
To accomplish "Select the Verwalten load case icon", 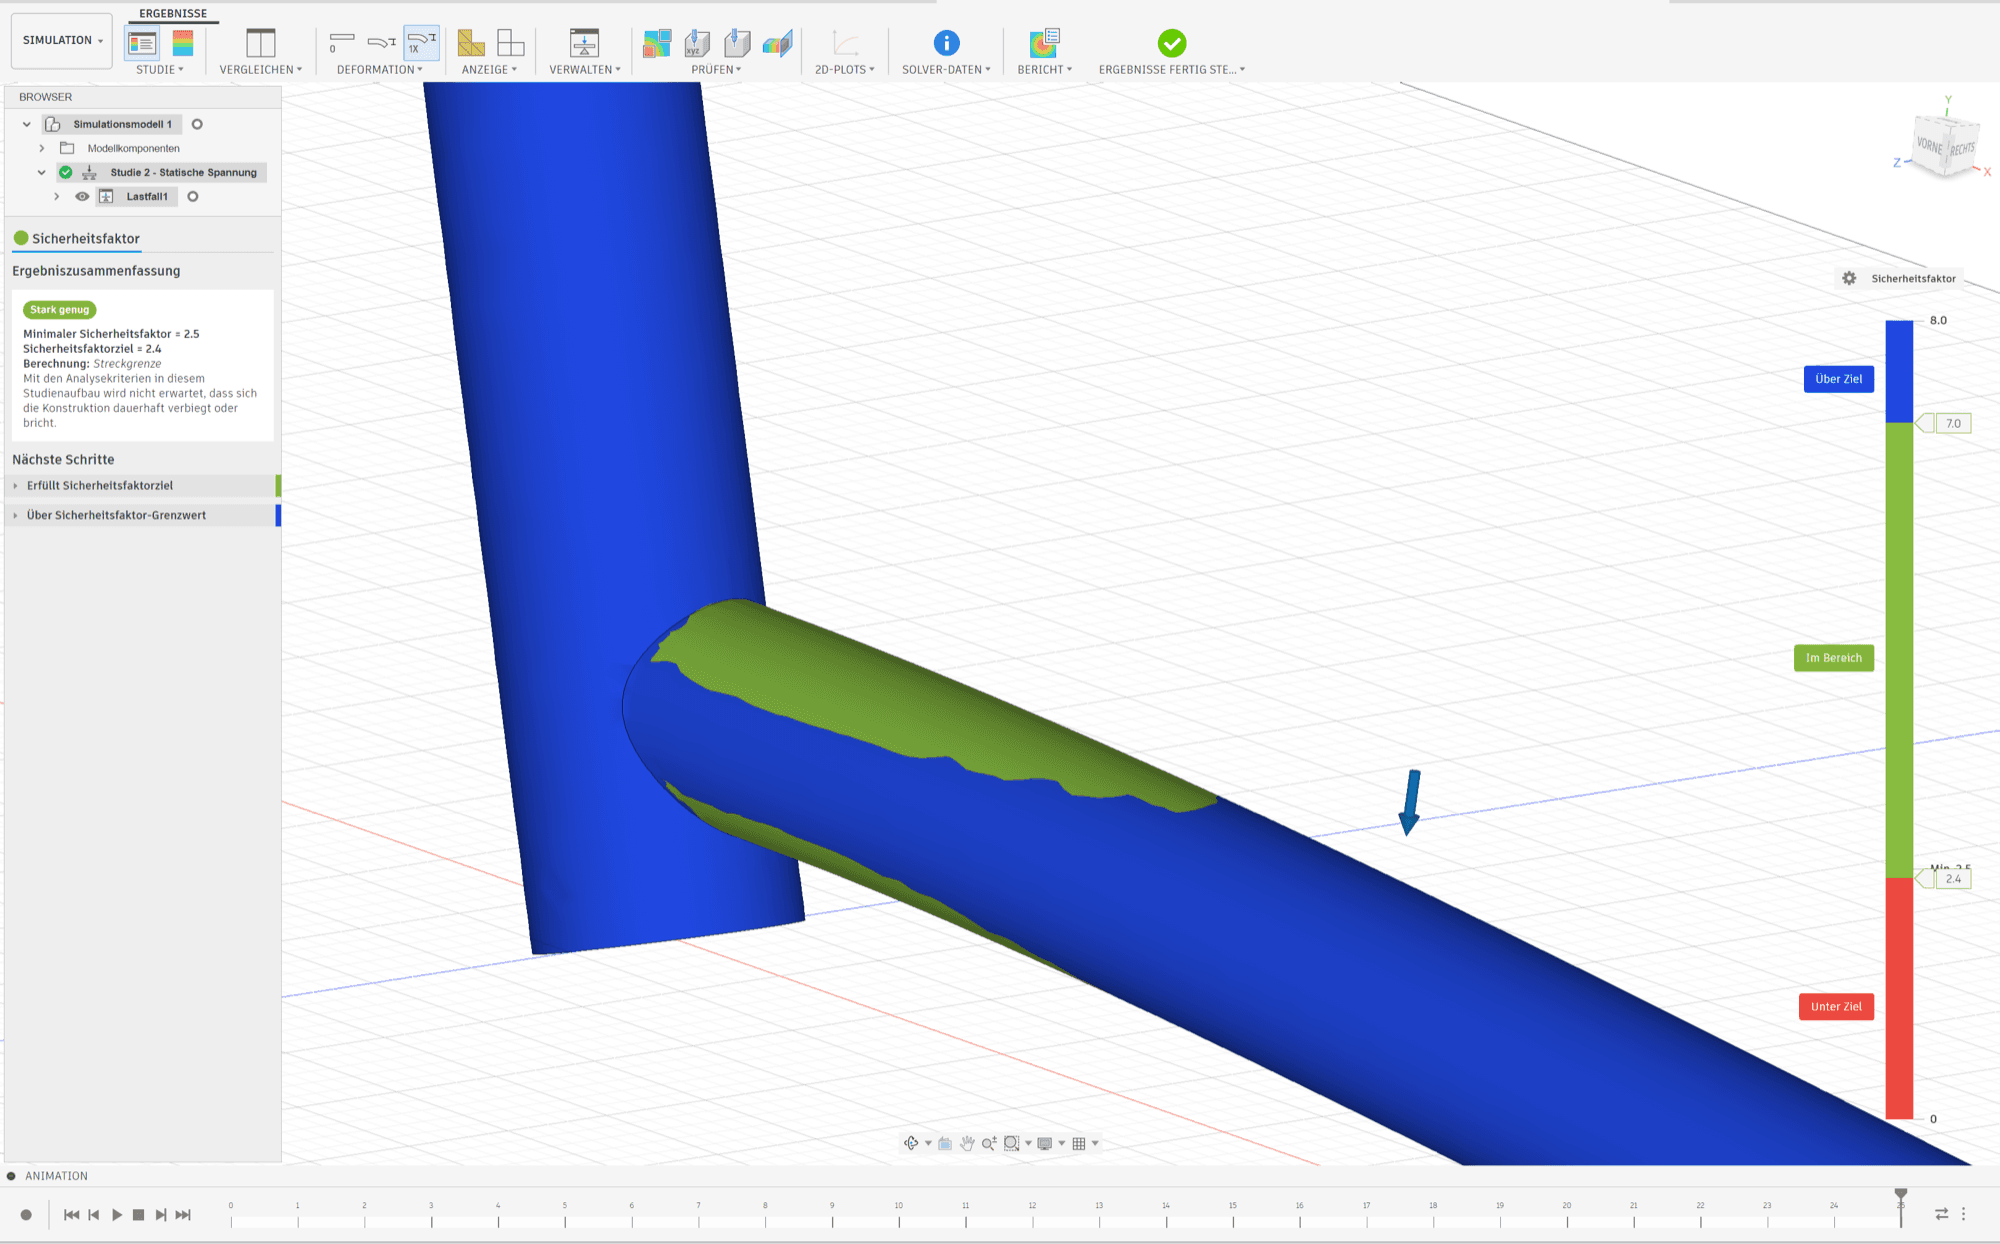I will pos(584,43).
